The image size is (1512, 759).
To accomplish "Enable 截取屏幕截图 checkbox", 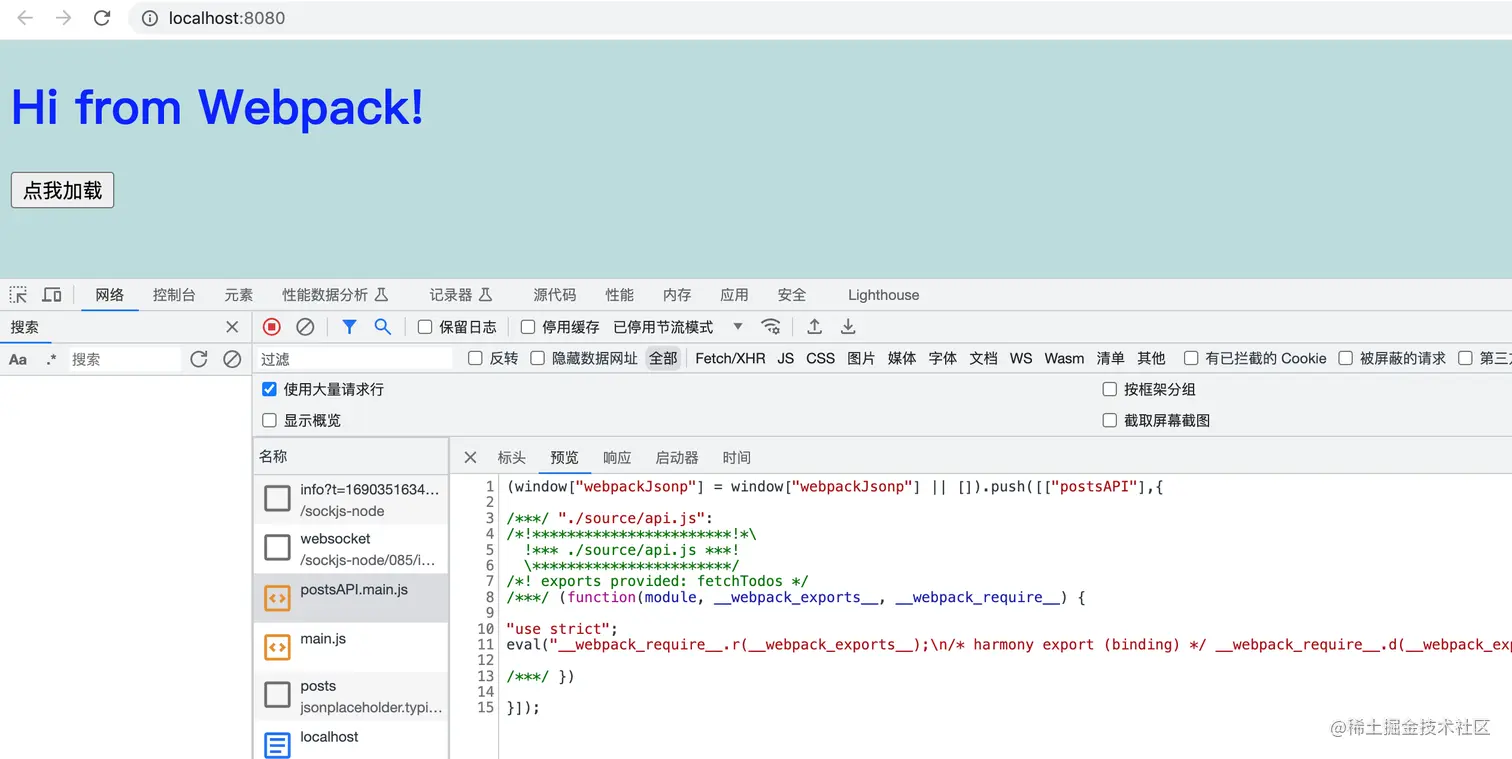I will tap(1109, 420).
